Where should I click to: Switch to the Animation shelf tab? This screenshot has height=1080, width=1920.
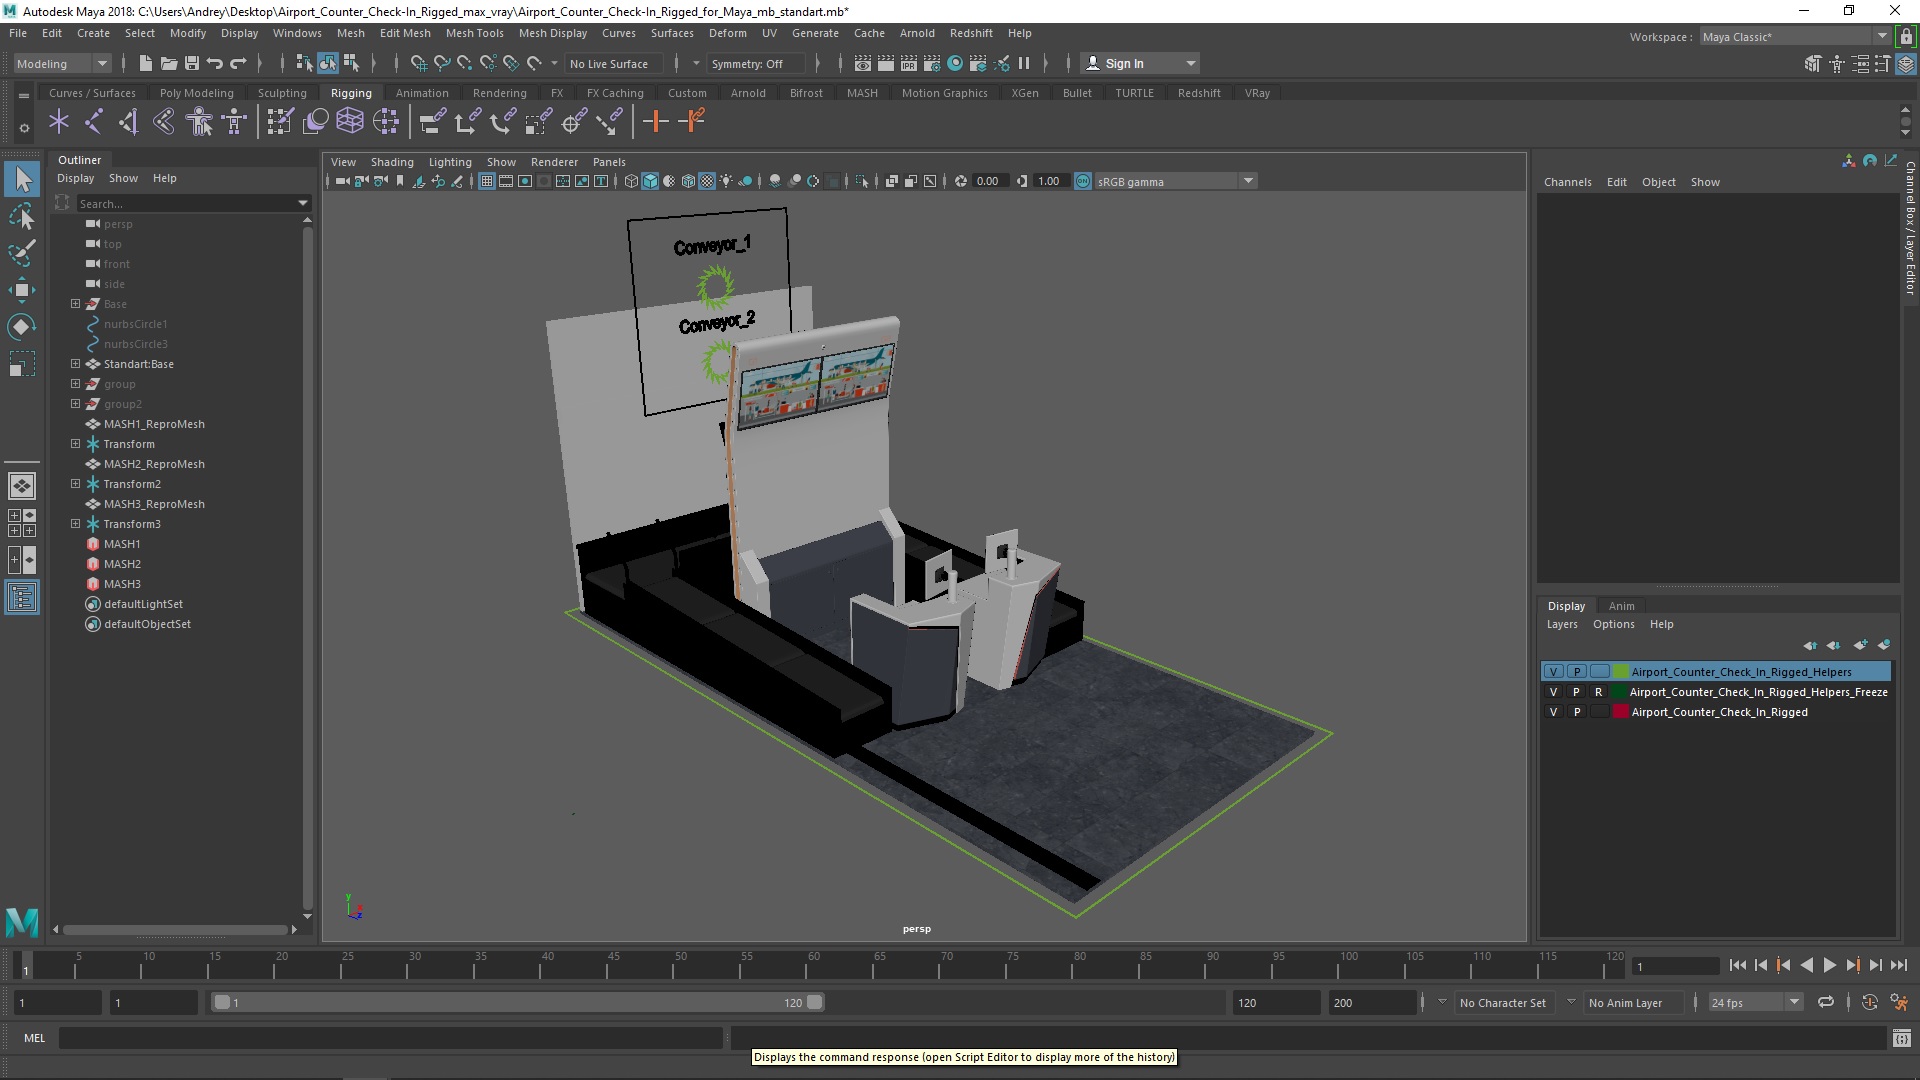coord(421,93)
